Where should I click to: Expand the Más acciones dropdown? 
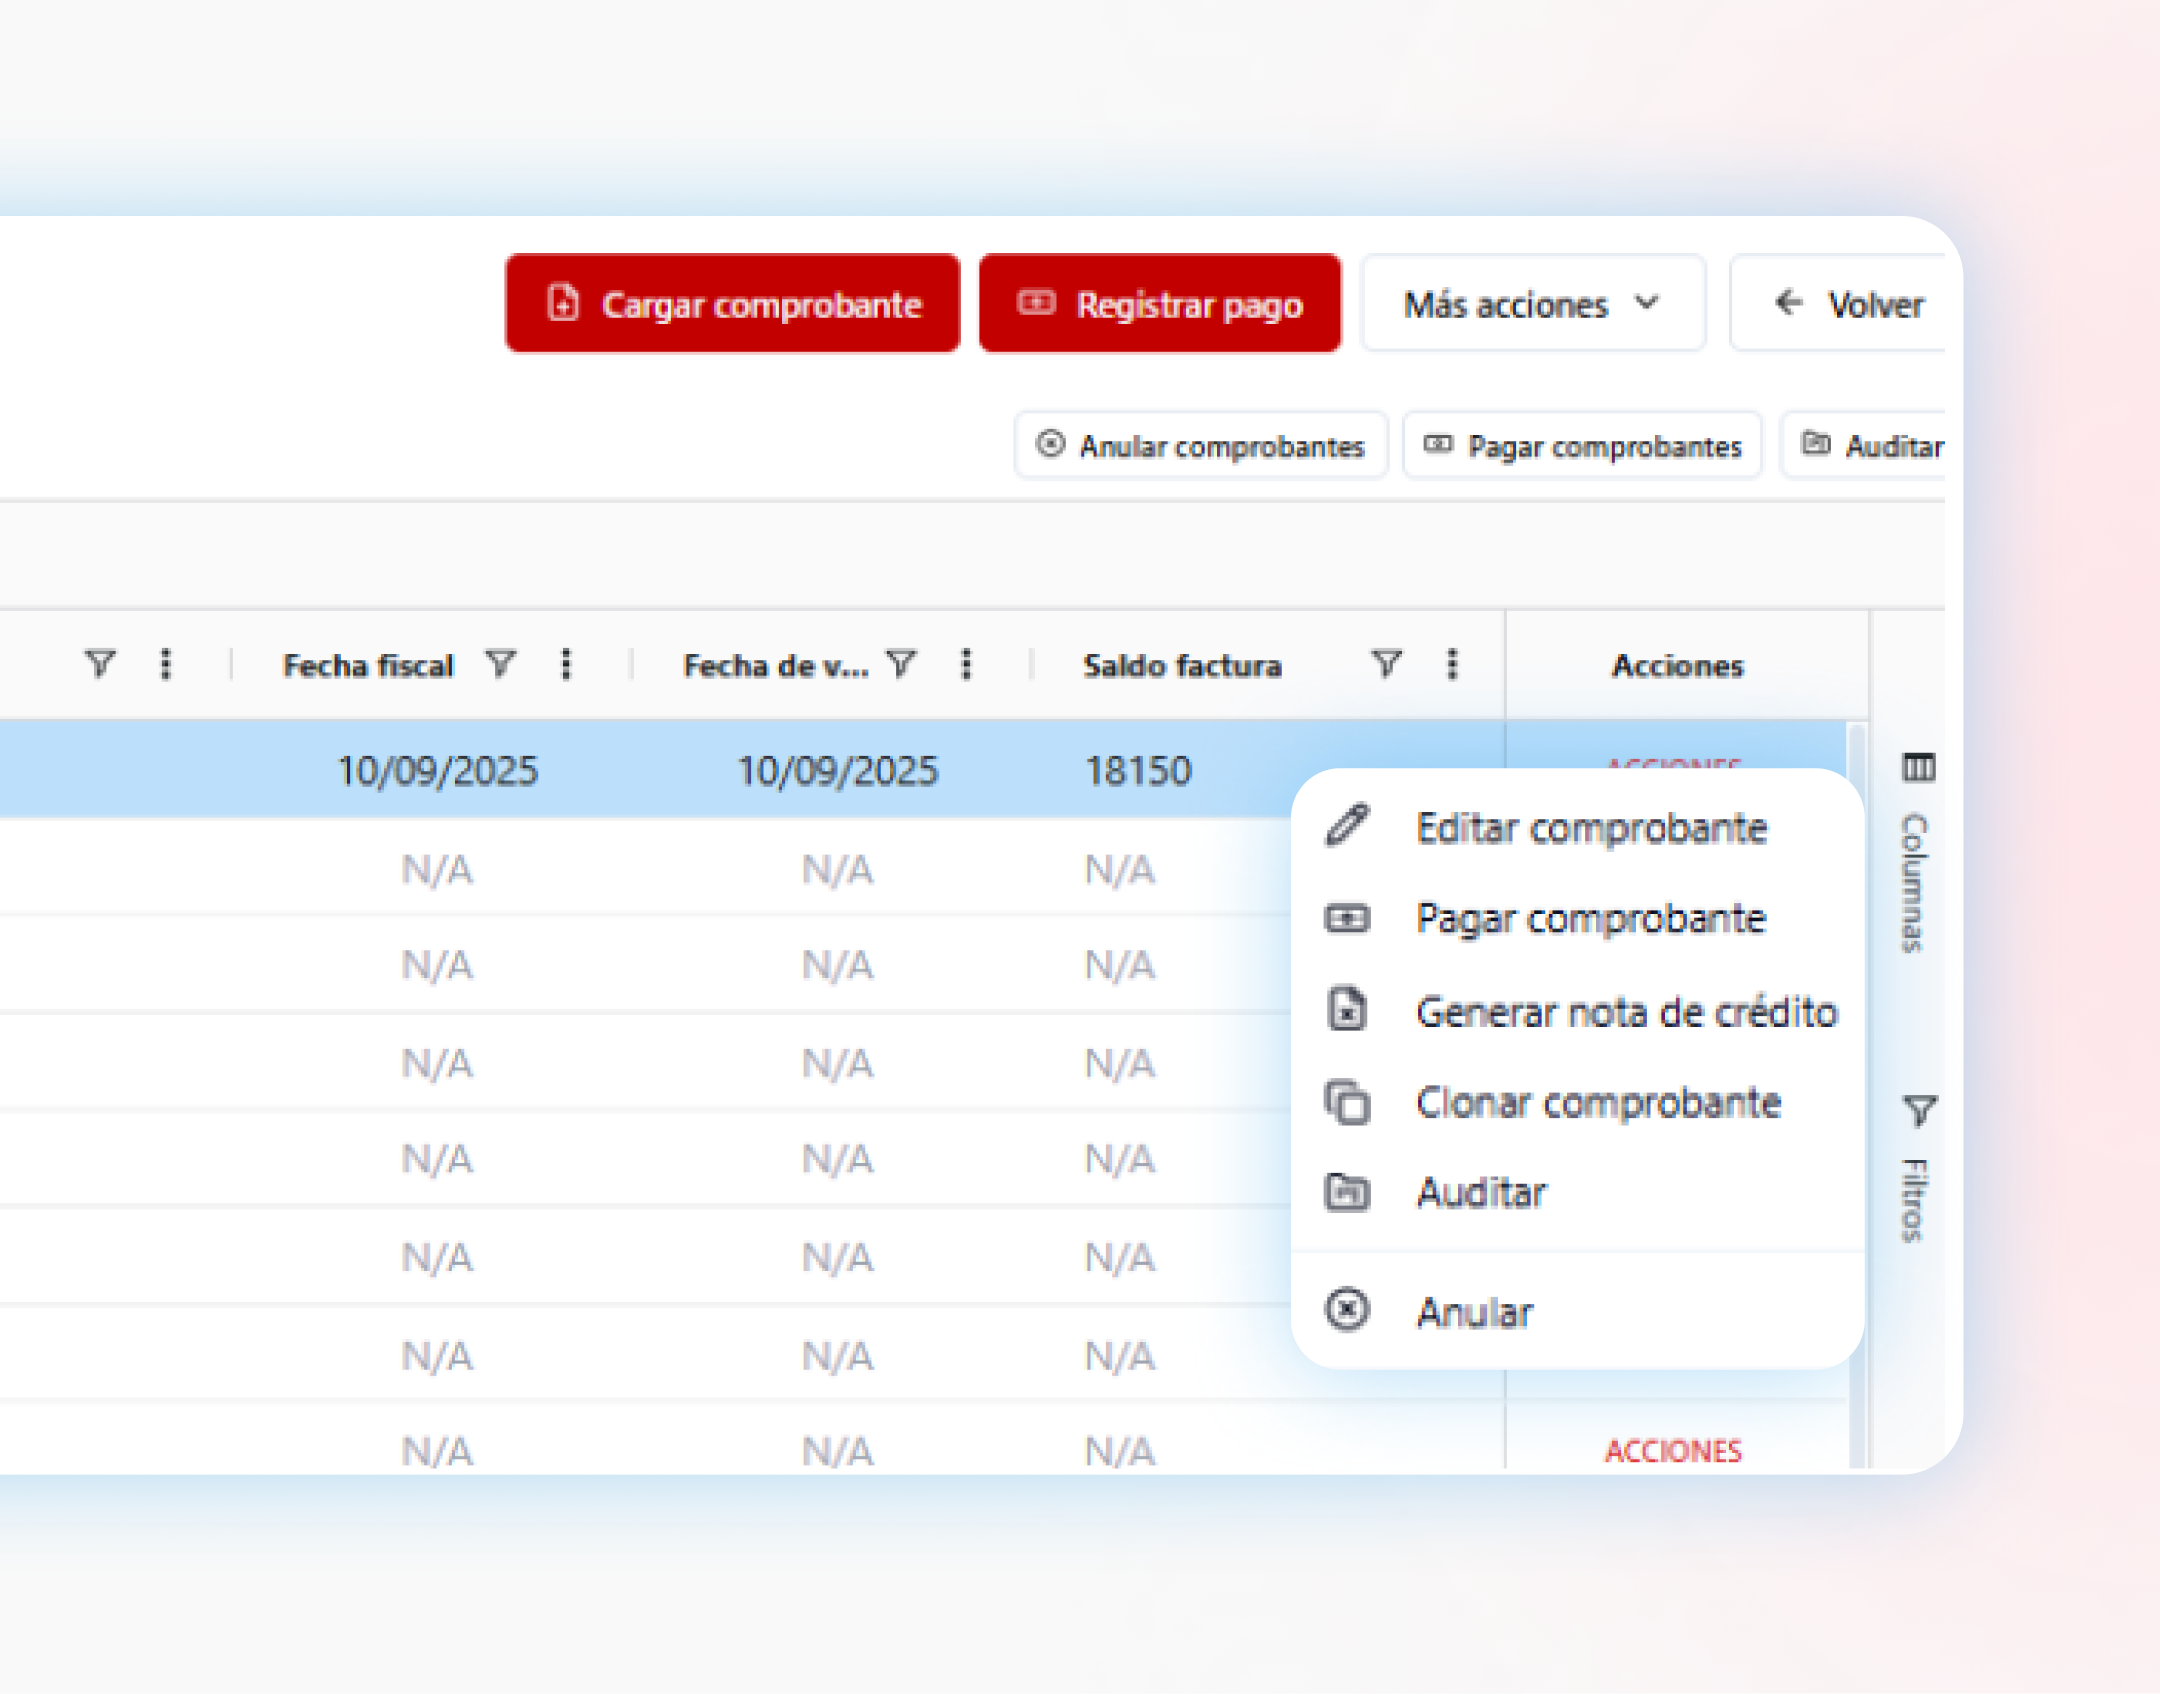(x=1532, y=304)
